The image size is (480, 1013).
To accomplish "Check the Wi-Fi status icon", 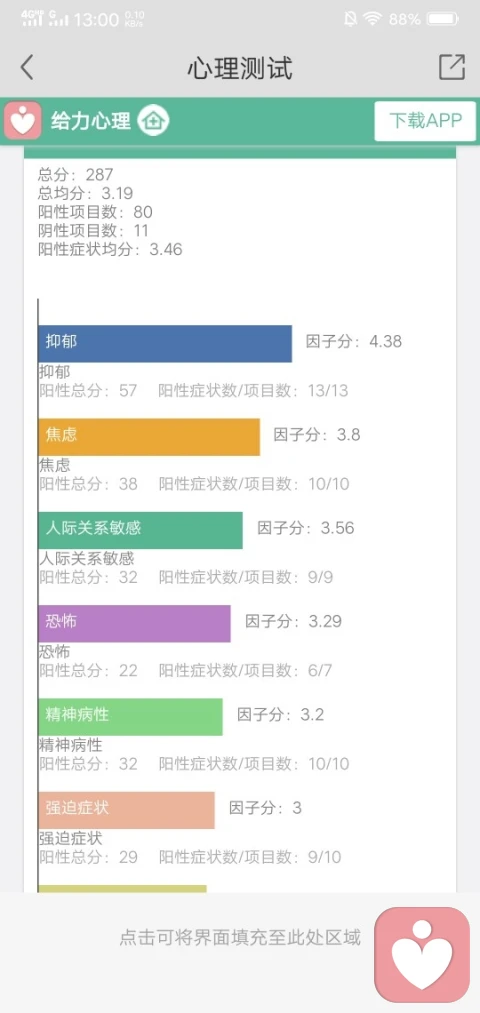I will pos(372,19).
